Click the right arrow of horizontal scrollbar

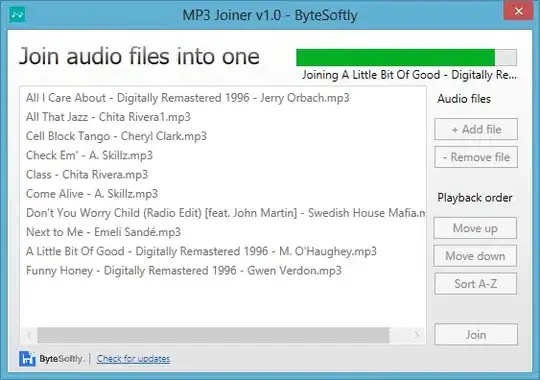click(x=417, y=335)
